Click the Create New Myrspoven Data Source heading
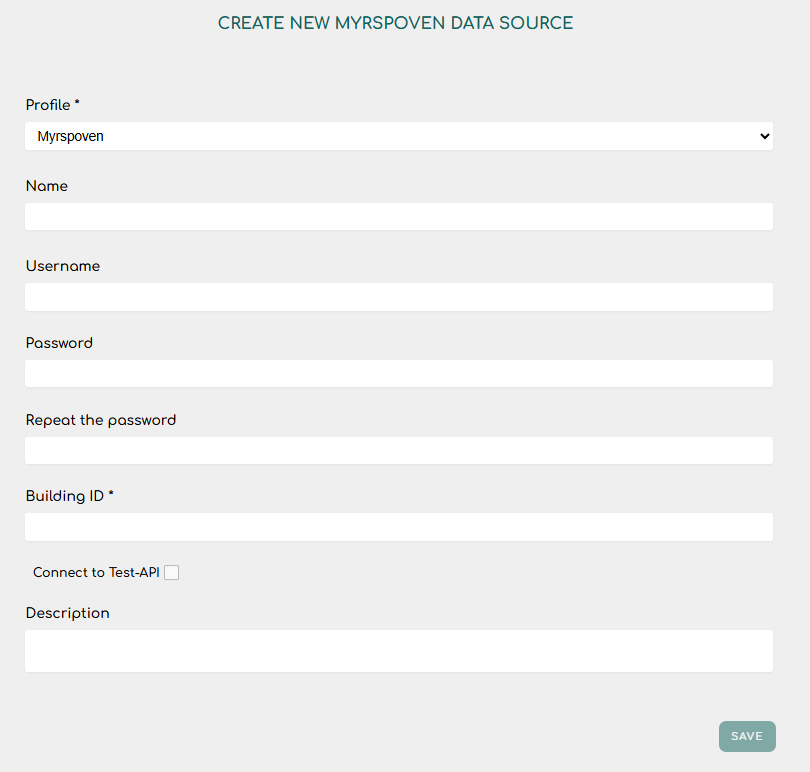The height and width of the screenshot is (772, 810). tap(395, 23)
